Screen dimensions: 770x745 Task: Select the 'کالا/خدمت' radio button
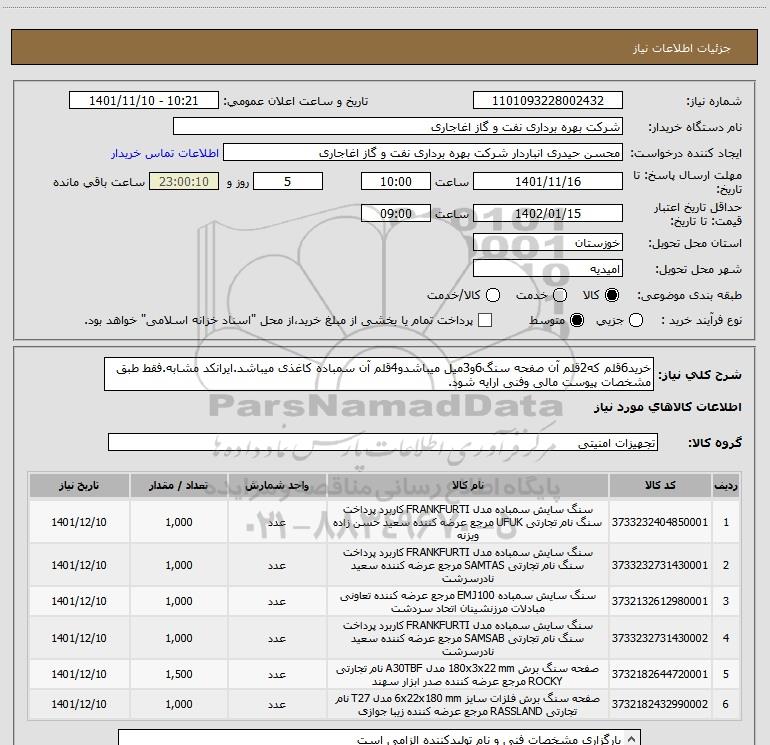tap(493, 295)
